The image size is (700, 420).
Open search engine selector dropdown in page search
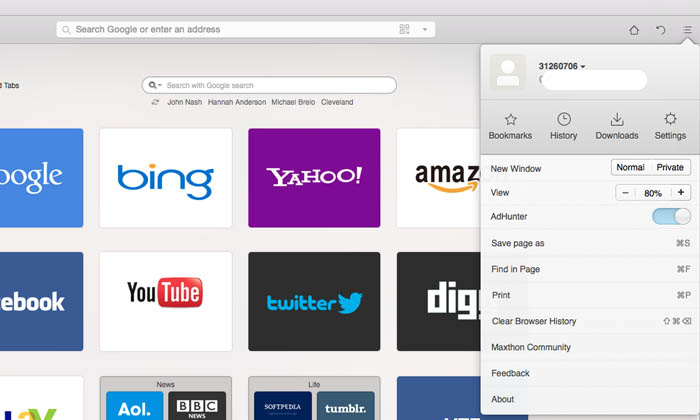coord(155,85)
